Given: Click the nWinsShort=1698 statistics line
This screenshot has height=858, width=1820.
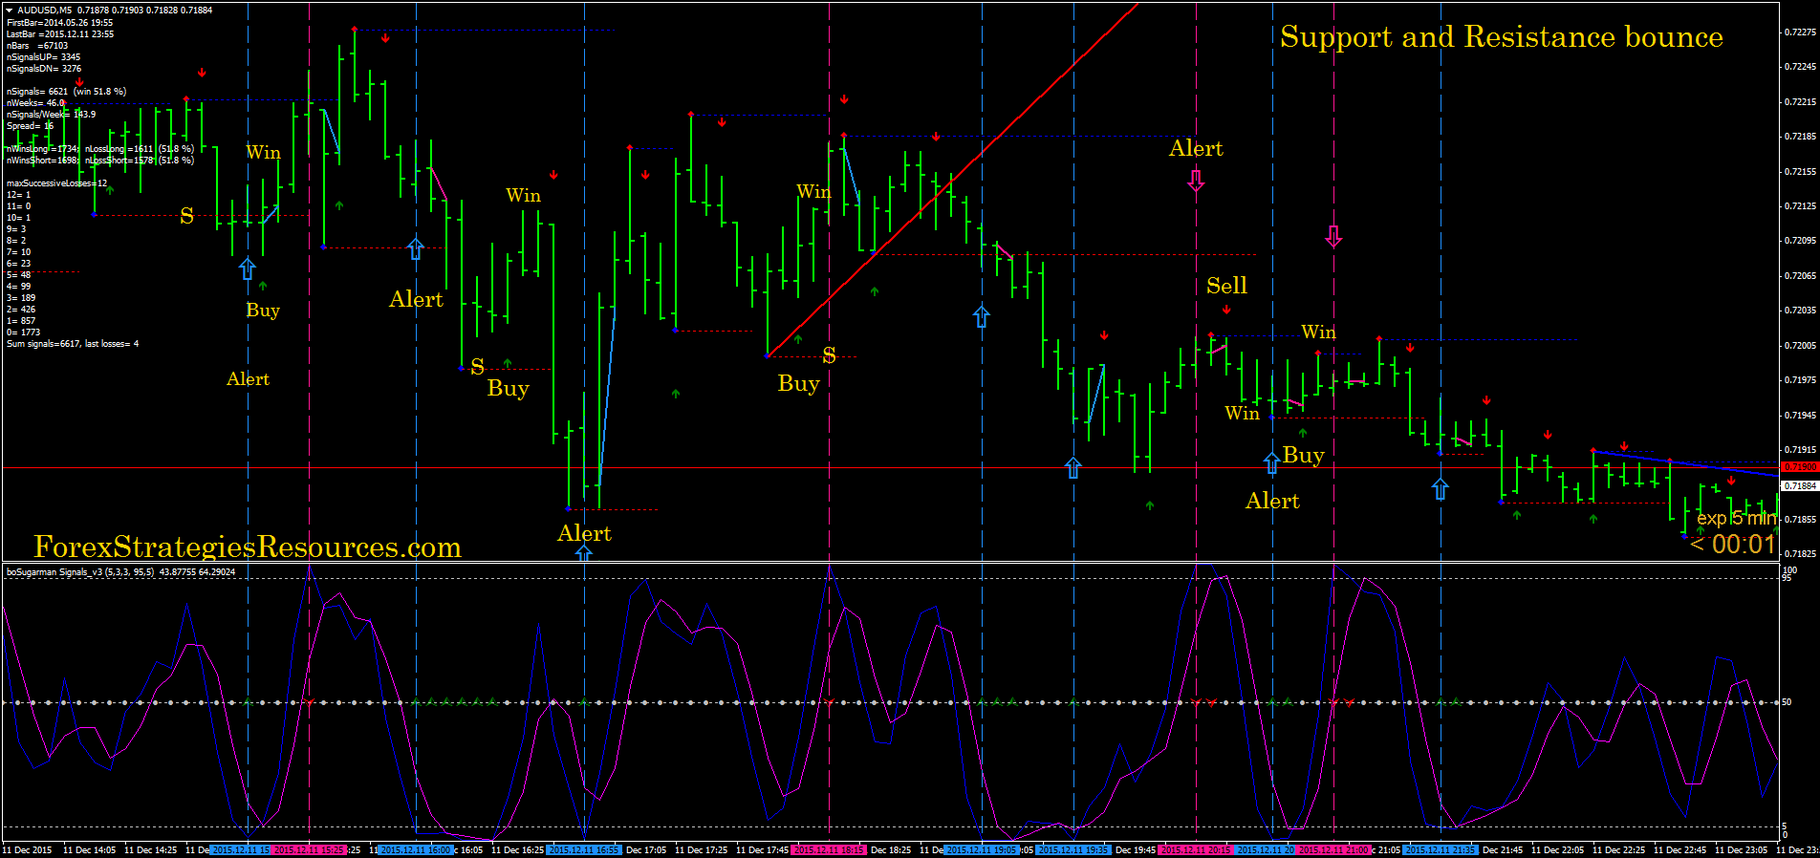Looking at the screenshot, I should tap(100, 160).
